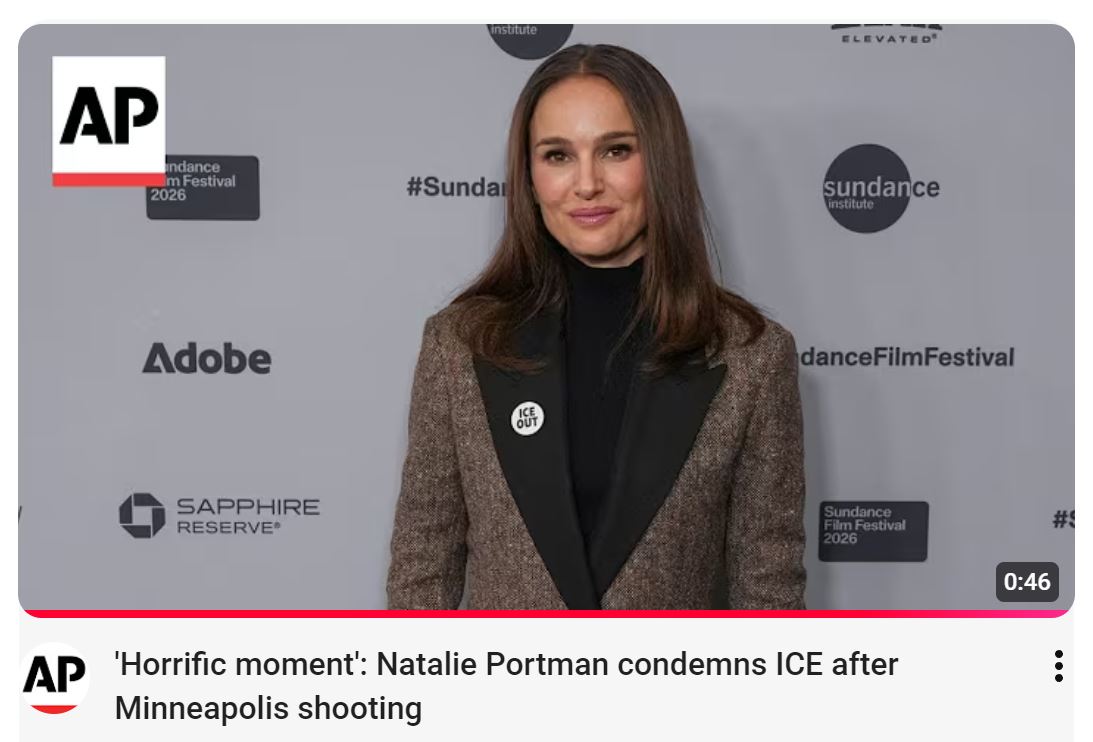
Task: Click the bottom-right Sundance Film Festival 2026 badge
Action: 873,530
